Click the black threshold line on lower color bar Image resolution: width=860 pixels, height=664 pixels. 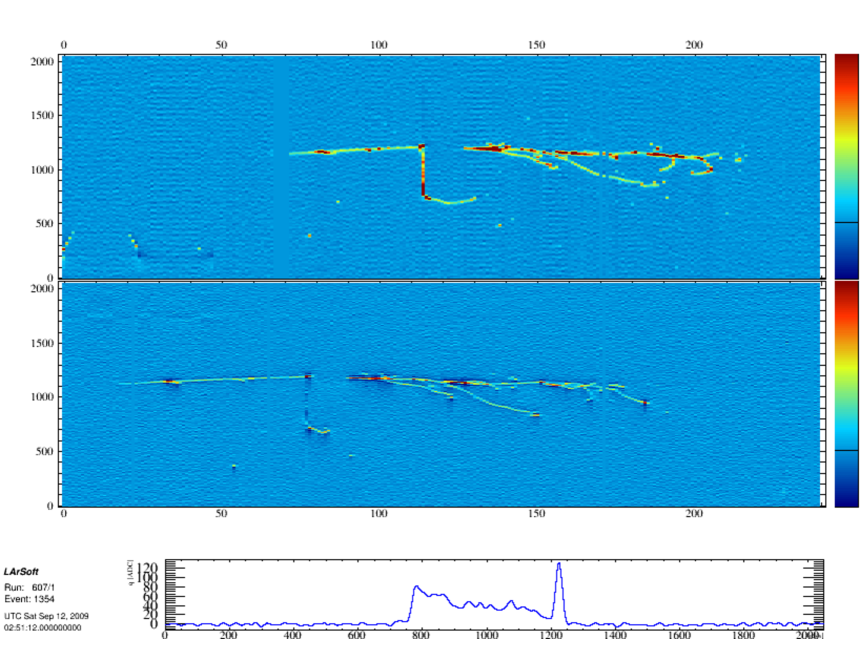click(x=846, y=450)
